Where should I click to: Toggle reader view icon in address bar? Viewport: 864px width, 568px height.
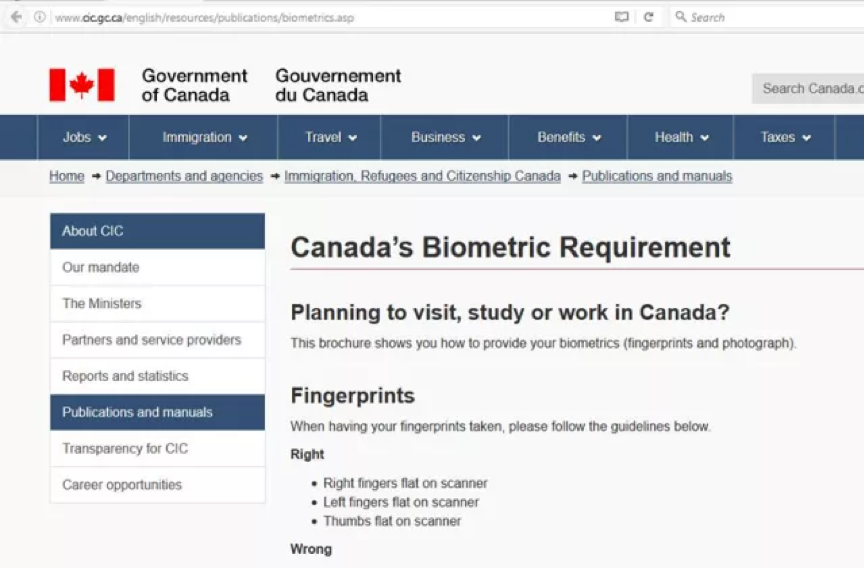coord(622,17)
